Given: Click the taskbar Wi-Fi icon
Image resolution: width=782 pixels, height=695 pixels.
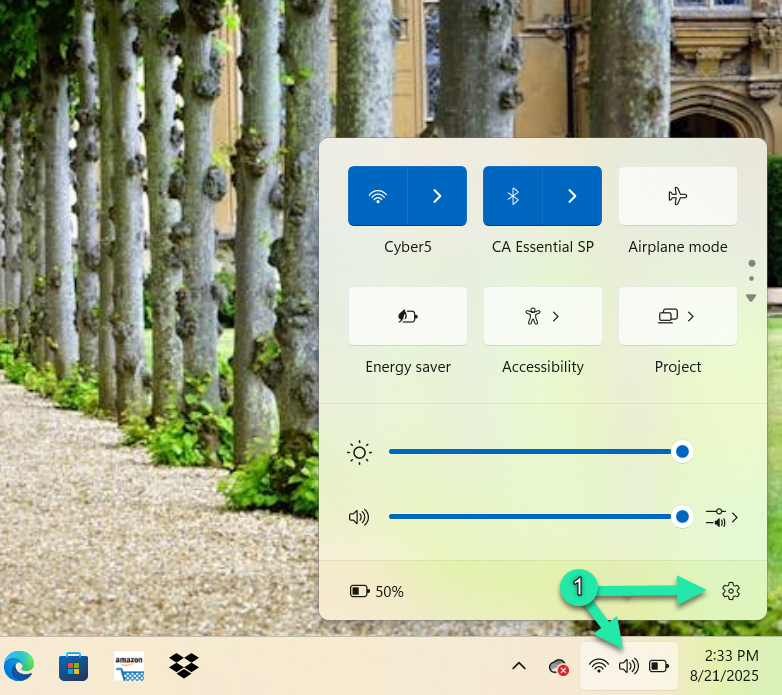Looking at the screenshot, I should click(x=598, y=666).
